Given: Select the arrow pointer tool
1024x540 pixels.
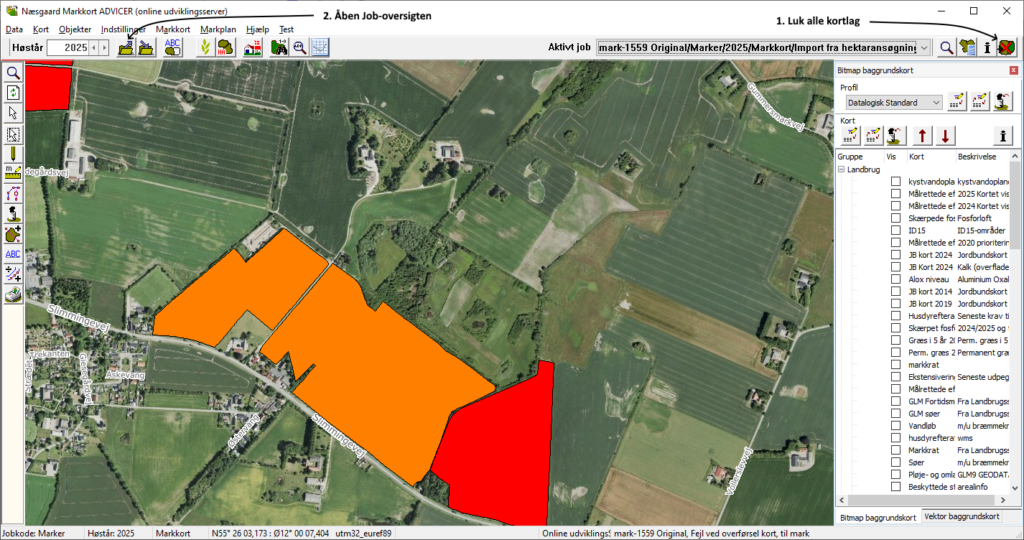Looking at the screenshot, I should (x=13, y=113).
